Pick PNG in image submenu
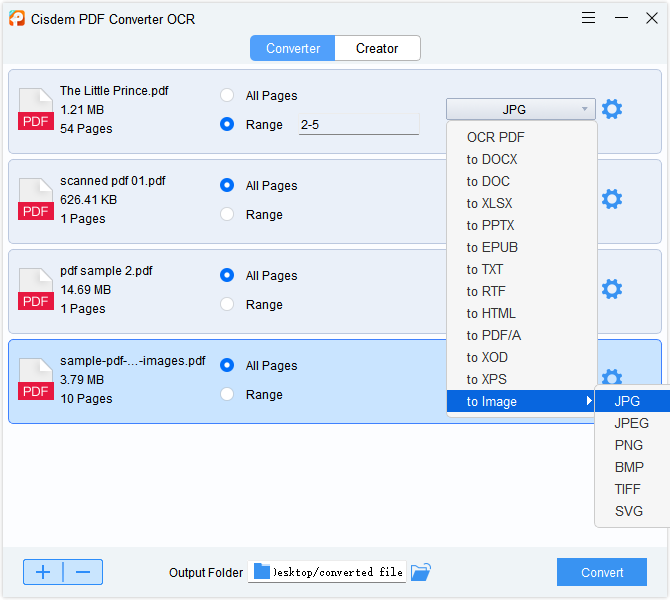Image resolution: width=670 pixels, height=600 pixels. (x=632, y=445)
